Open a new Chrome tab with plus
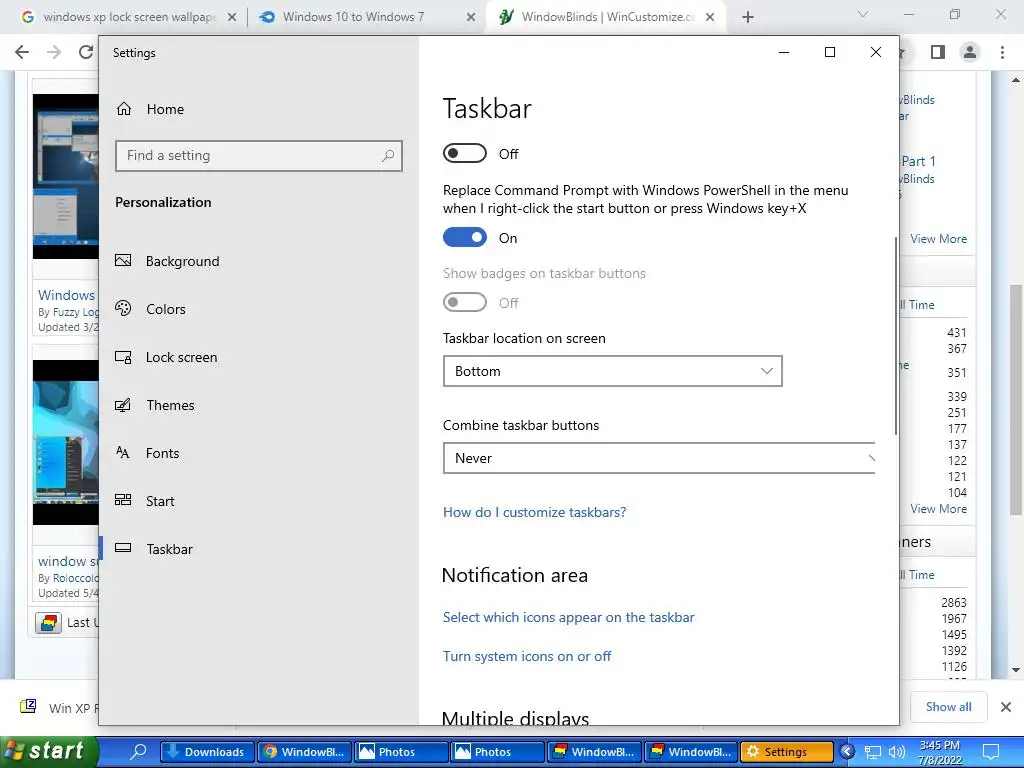This screenshot has width=1024, height=768. [x=748, y=17]
